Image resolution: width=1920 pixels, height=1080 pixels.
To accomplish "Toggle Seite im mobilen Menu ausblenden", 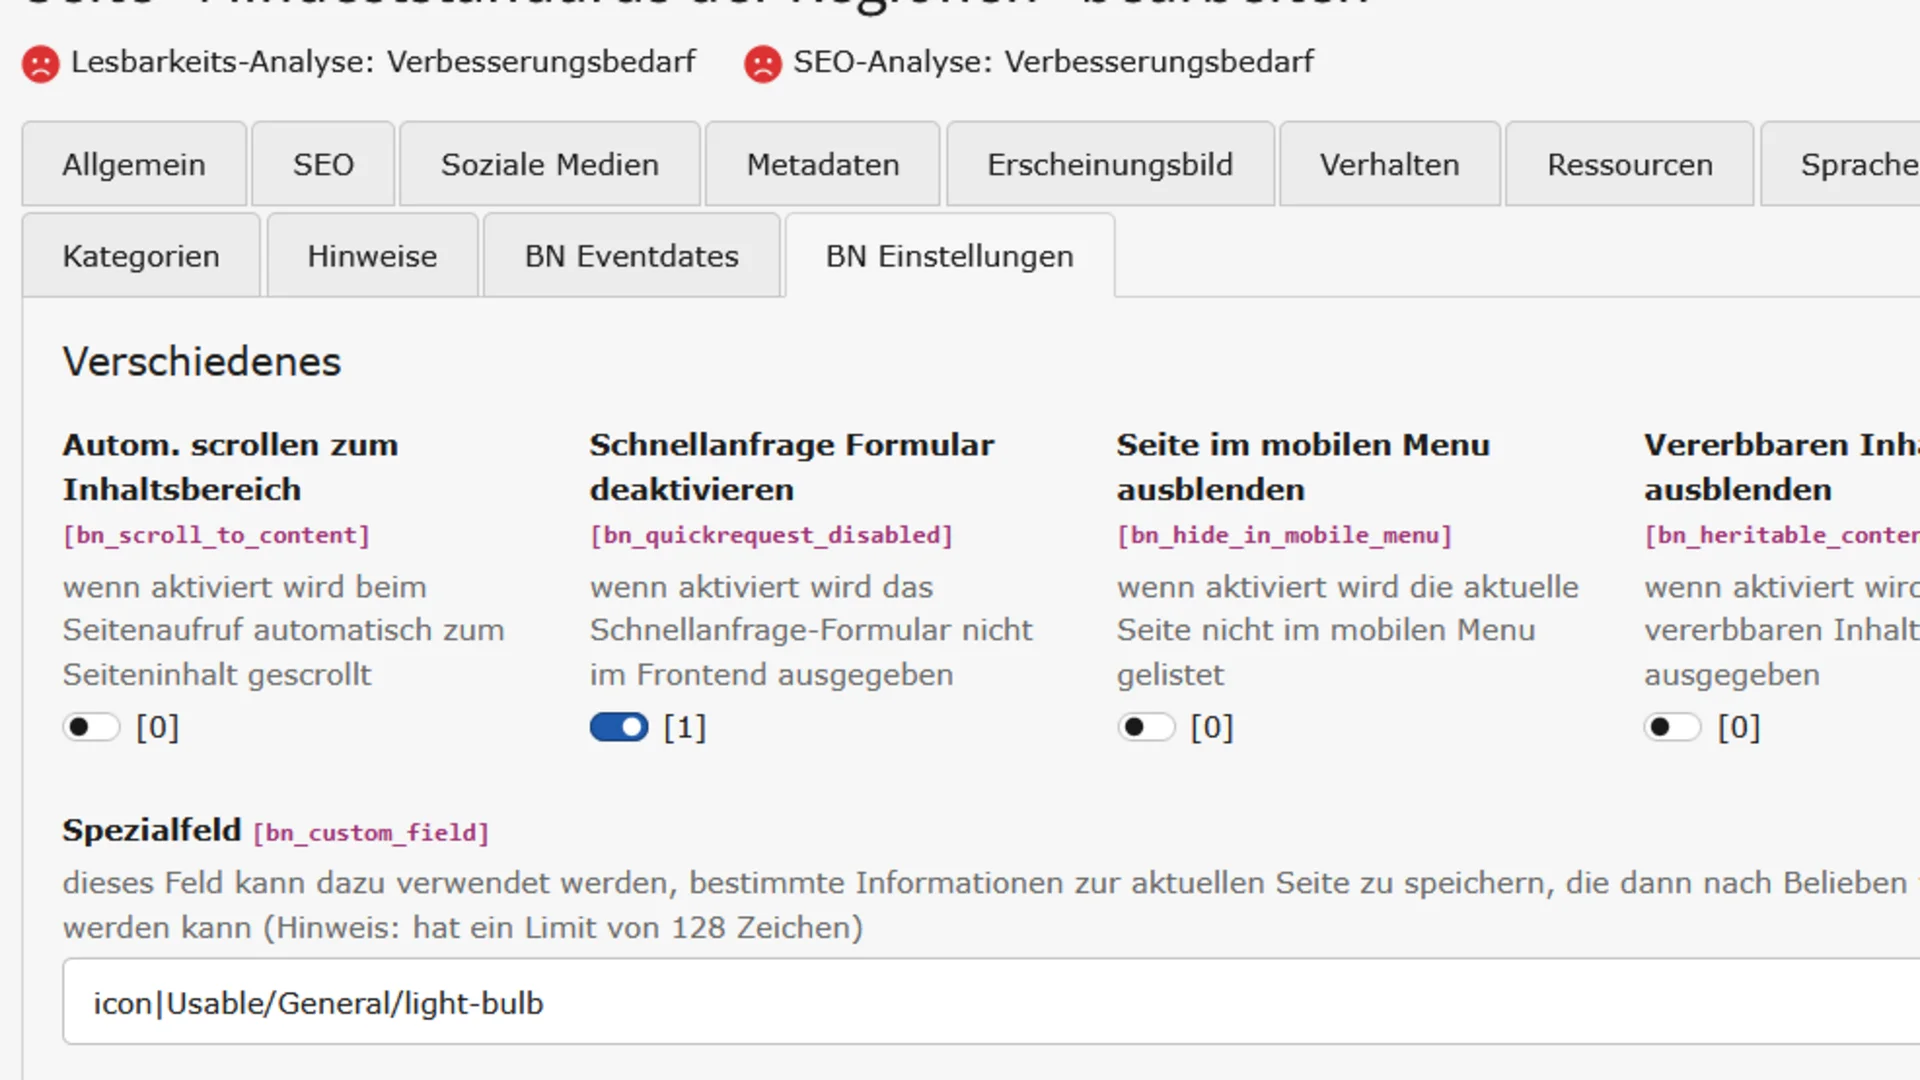I will (x=1146, y=727).
